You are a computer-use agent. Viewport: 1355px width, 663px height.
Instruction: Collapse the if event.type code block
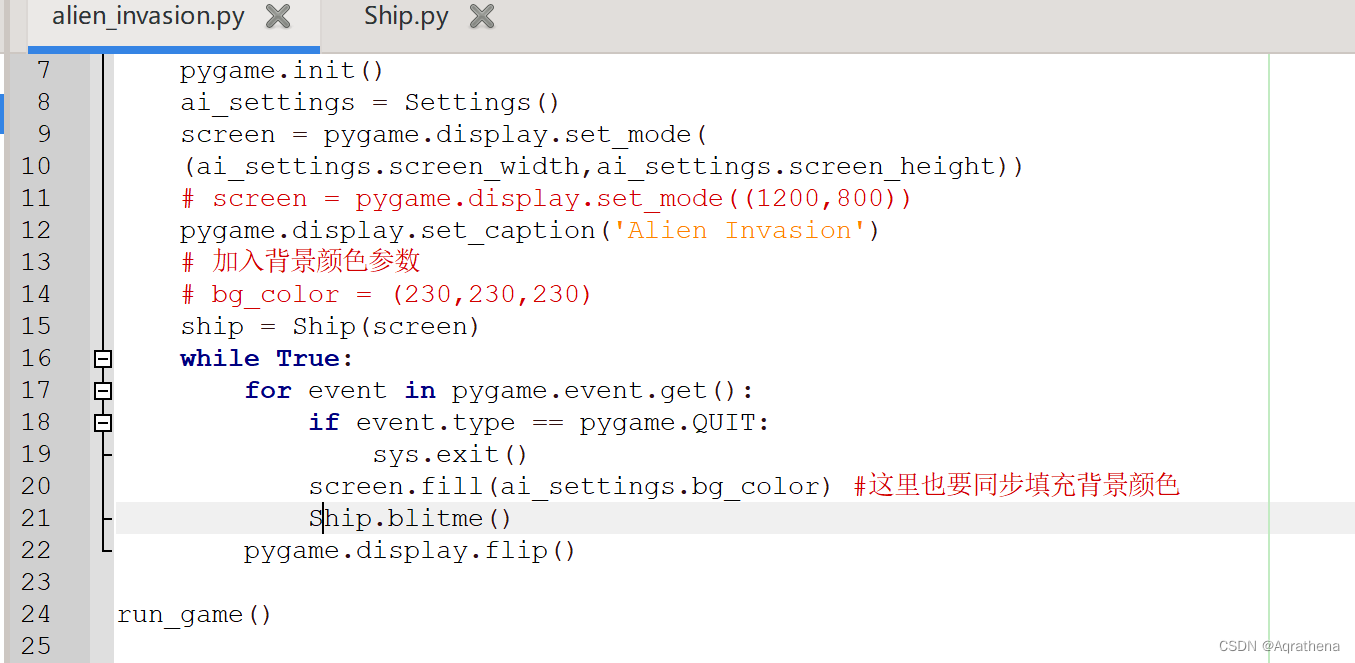click(x=102, y=422)
